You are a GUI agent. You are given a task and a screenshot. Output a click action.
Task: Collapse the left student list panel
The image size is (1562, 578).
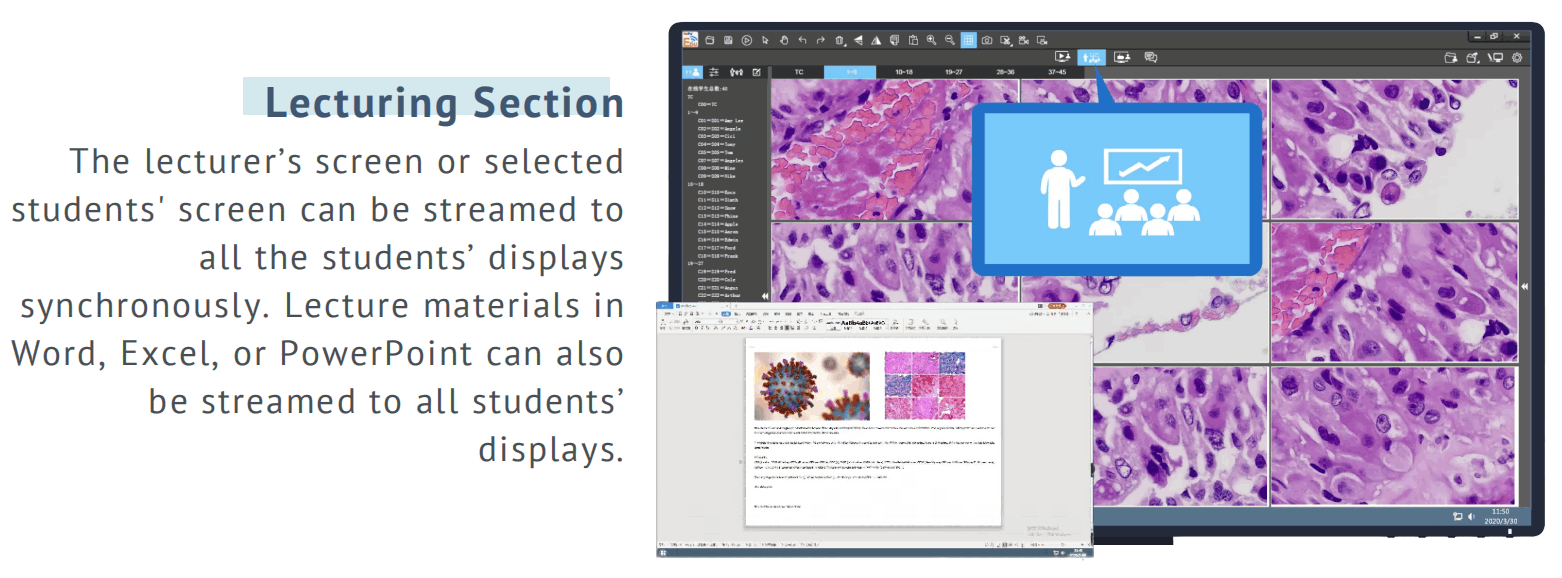(765, 296)
